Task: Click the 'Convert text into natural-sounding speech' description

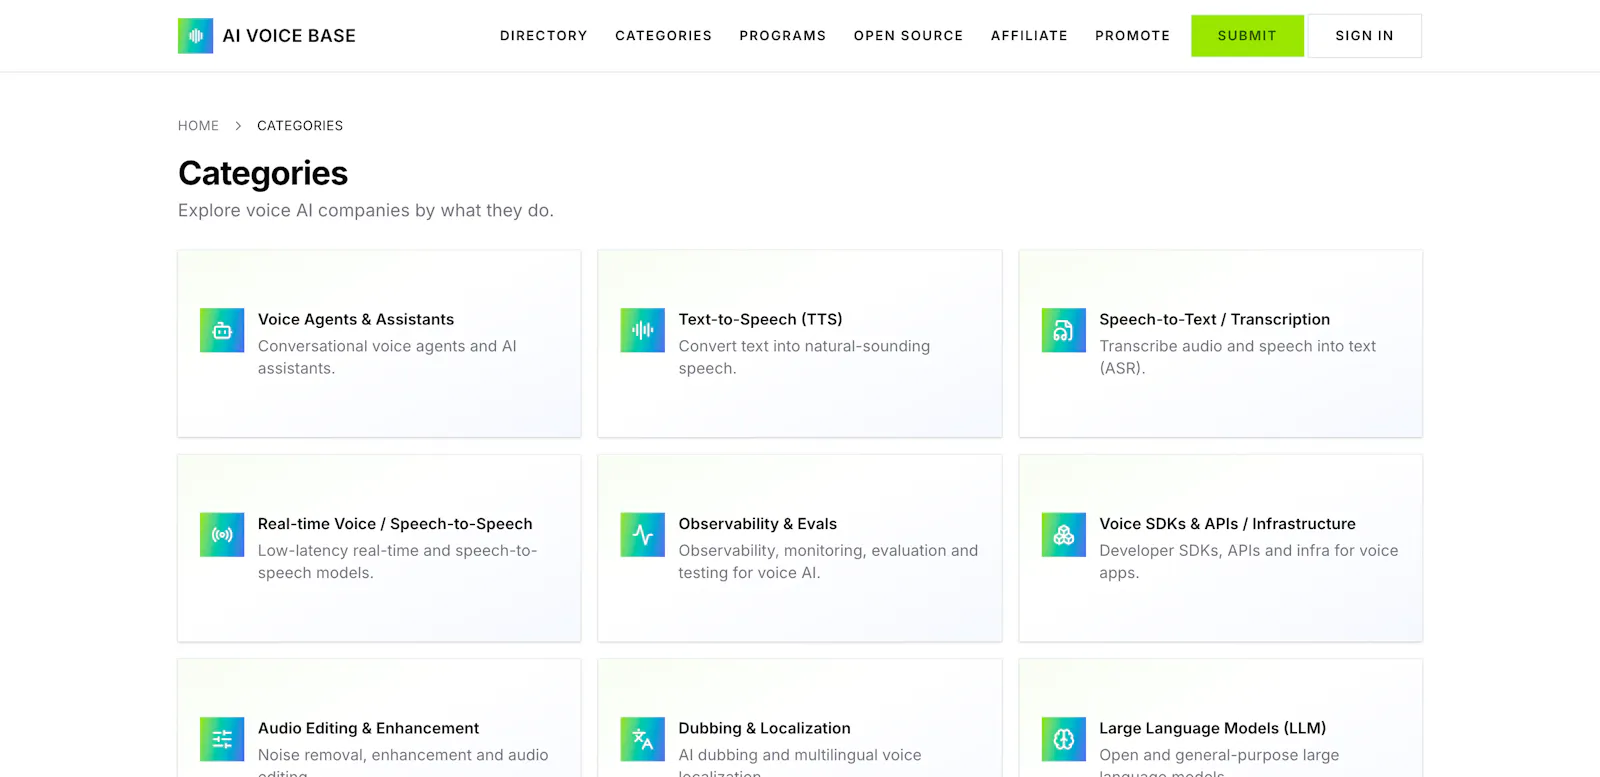Action: coord(804,357)
